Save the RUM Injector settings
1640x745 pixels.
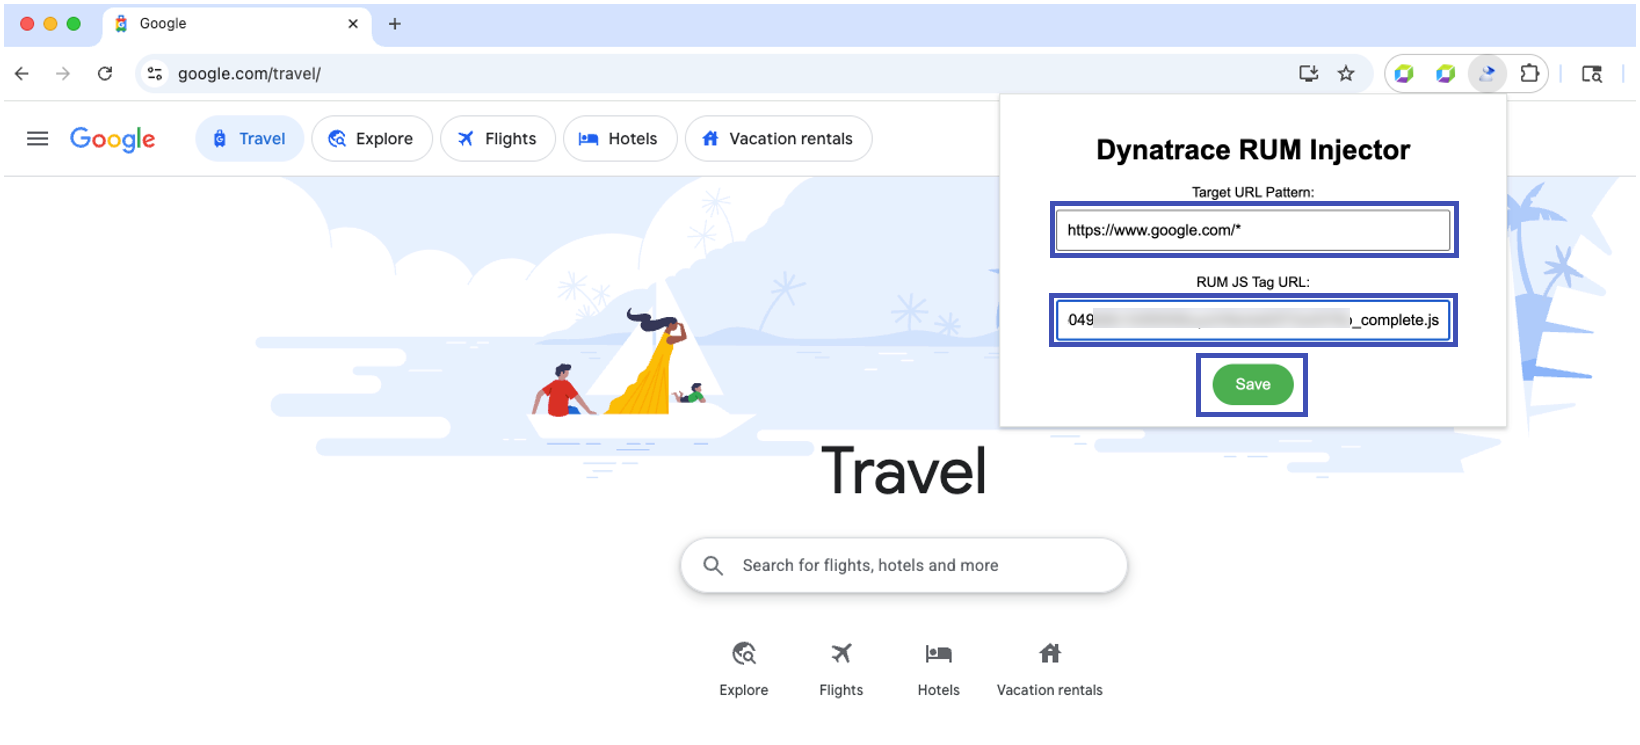click(1253, 385)
